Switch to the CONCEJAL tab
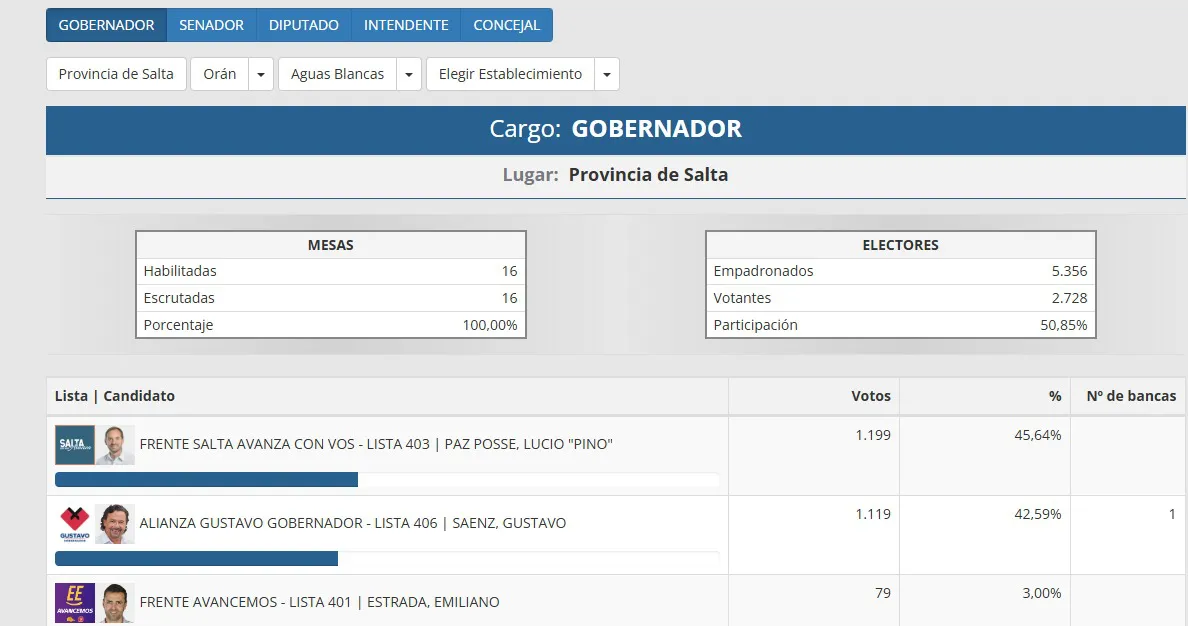The width and height of the screenshot is (1188, 626). tap(506, 24)
